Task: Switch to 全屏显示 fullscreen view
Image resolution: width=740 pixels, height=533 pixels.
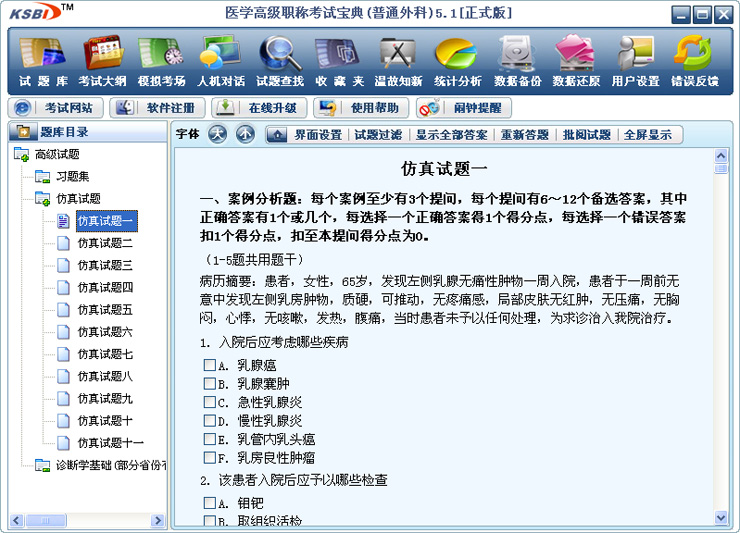Action: [x=648, y=135]
